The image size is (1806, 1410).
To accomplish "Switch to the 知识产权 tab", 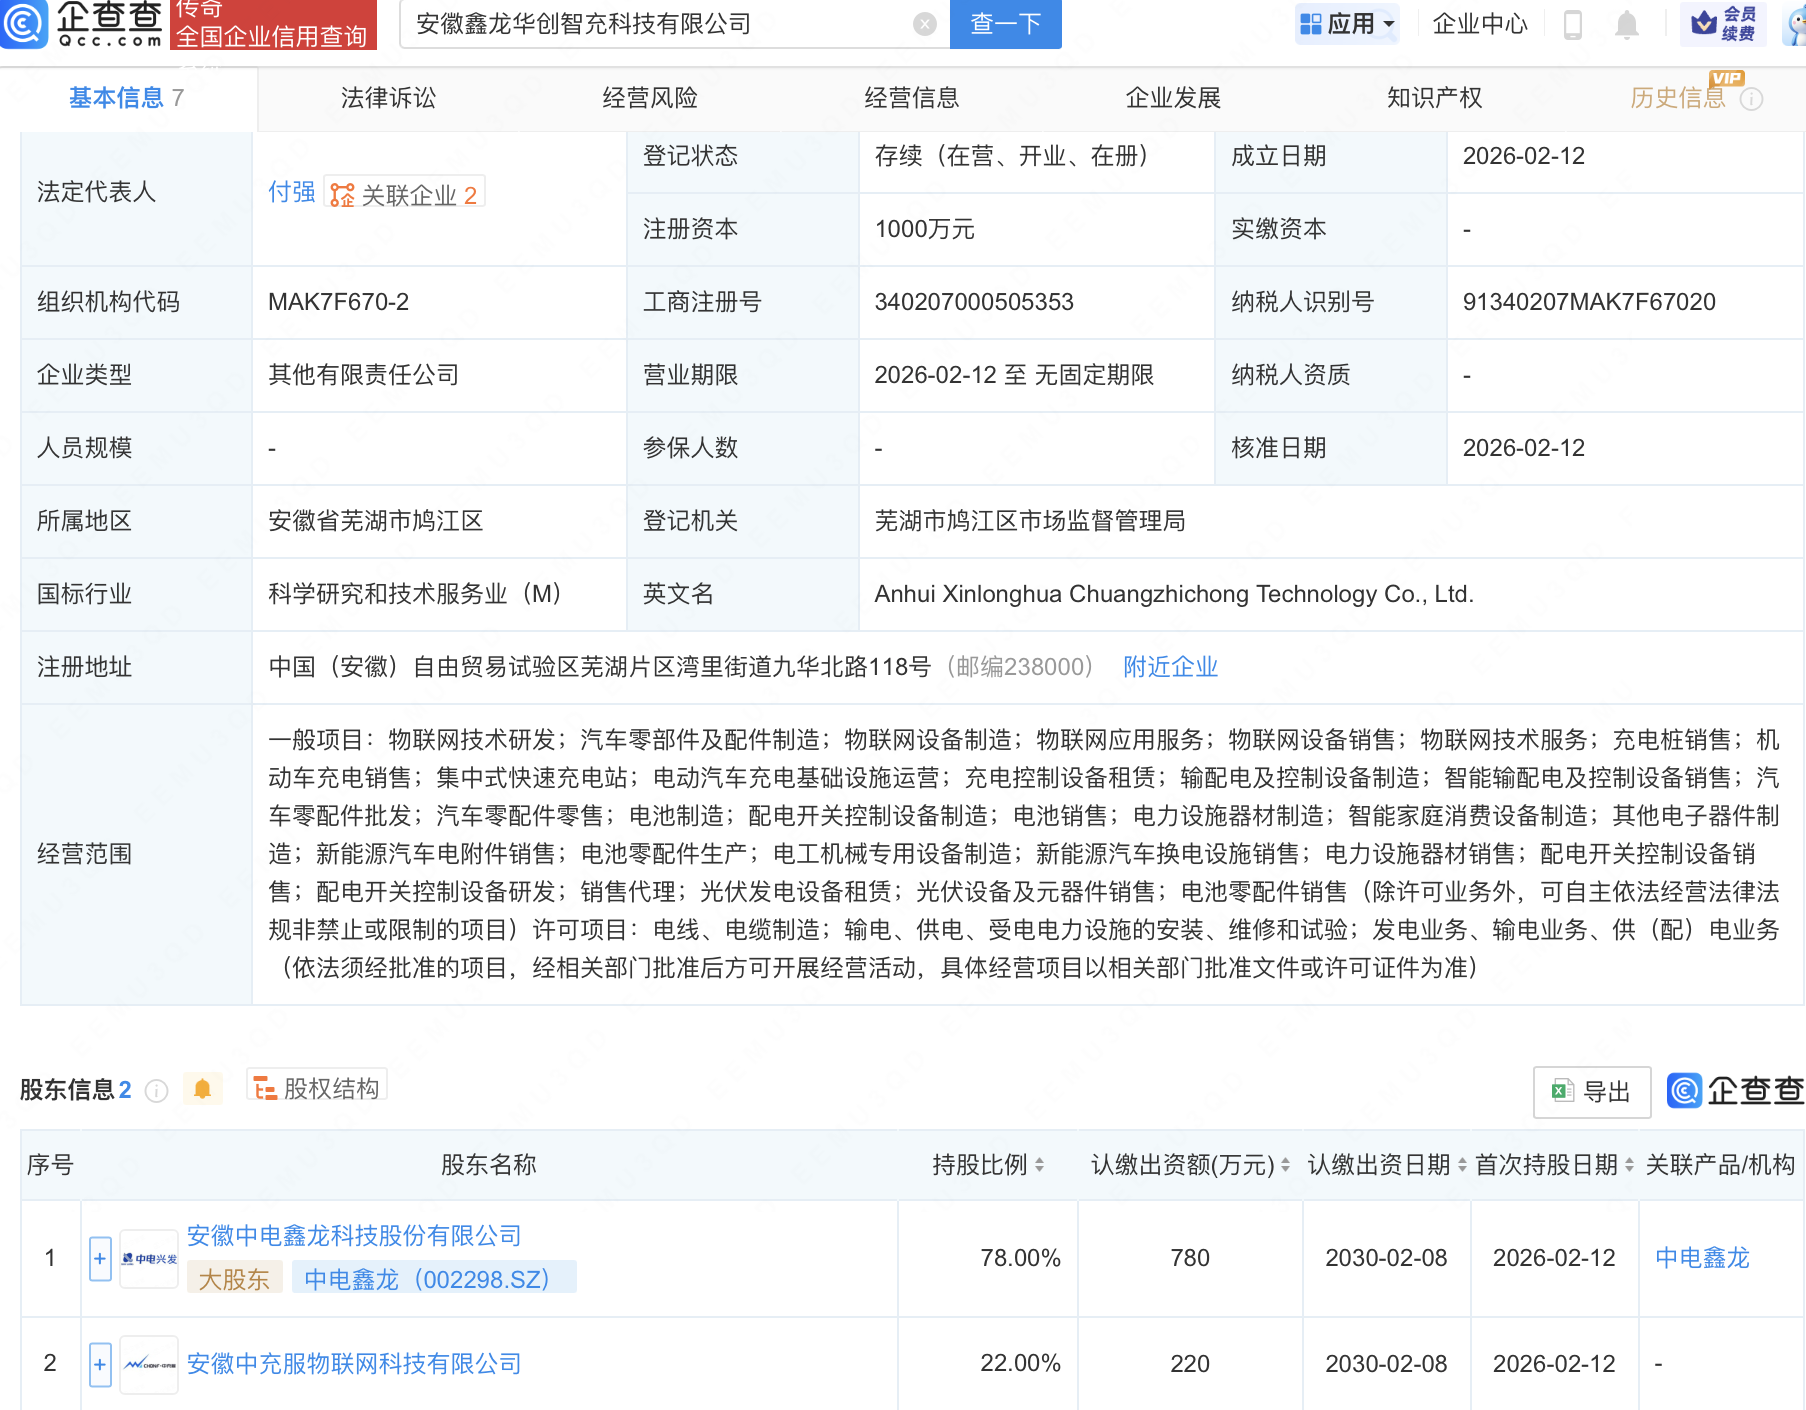I will [x=1434, y=97].
